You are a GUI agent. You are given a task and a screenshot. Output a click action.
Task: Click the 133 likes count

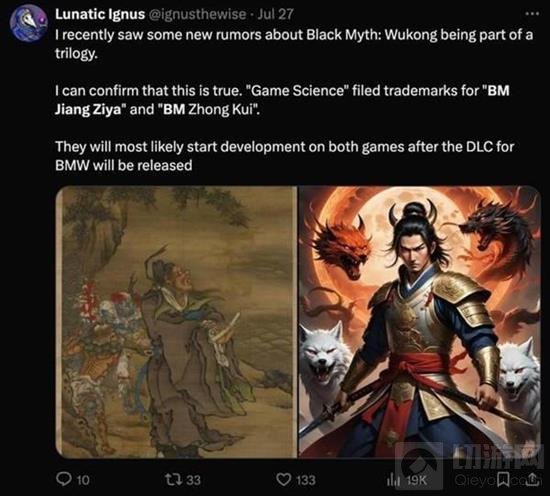[306, 480]
